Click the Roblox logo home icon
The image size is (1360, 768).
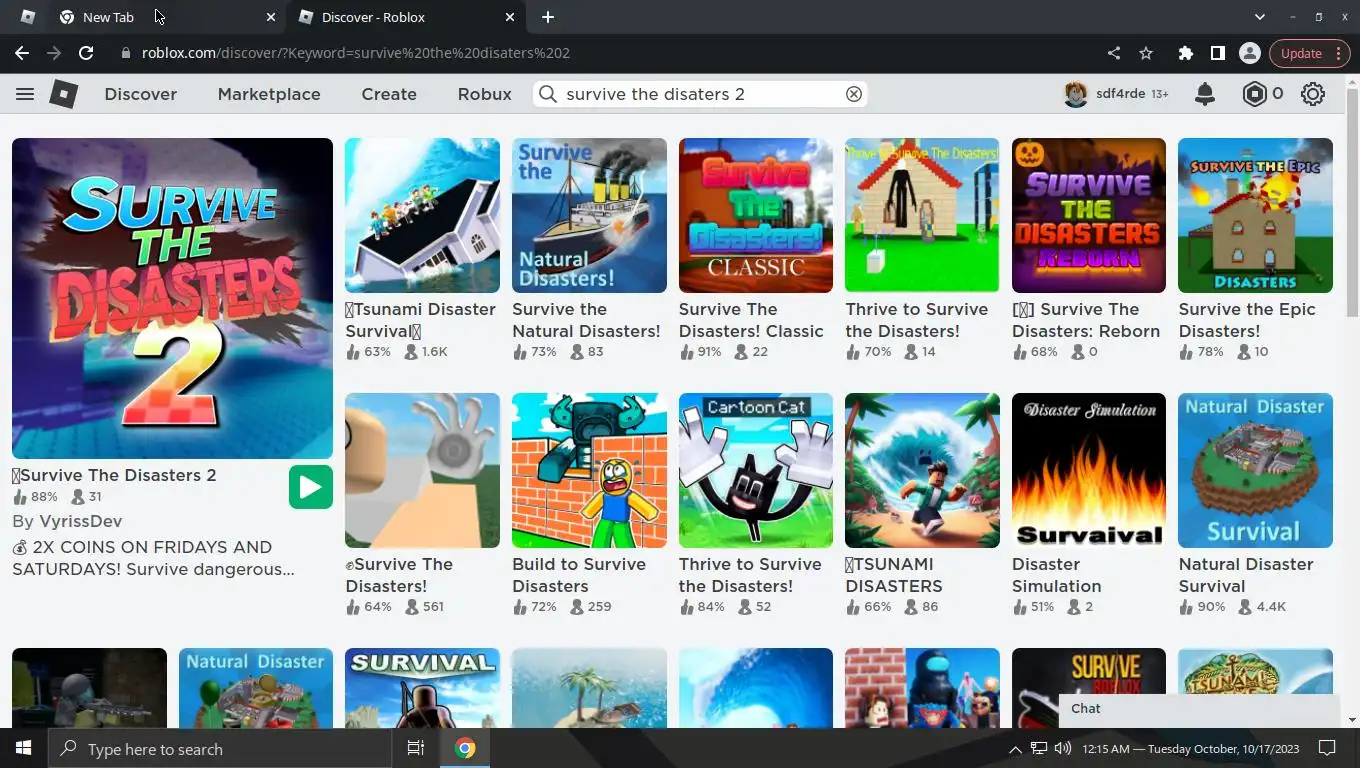(x=64, y=94)
